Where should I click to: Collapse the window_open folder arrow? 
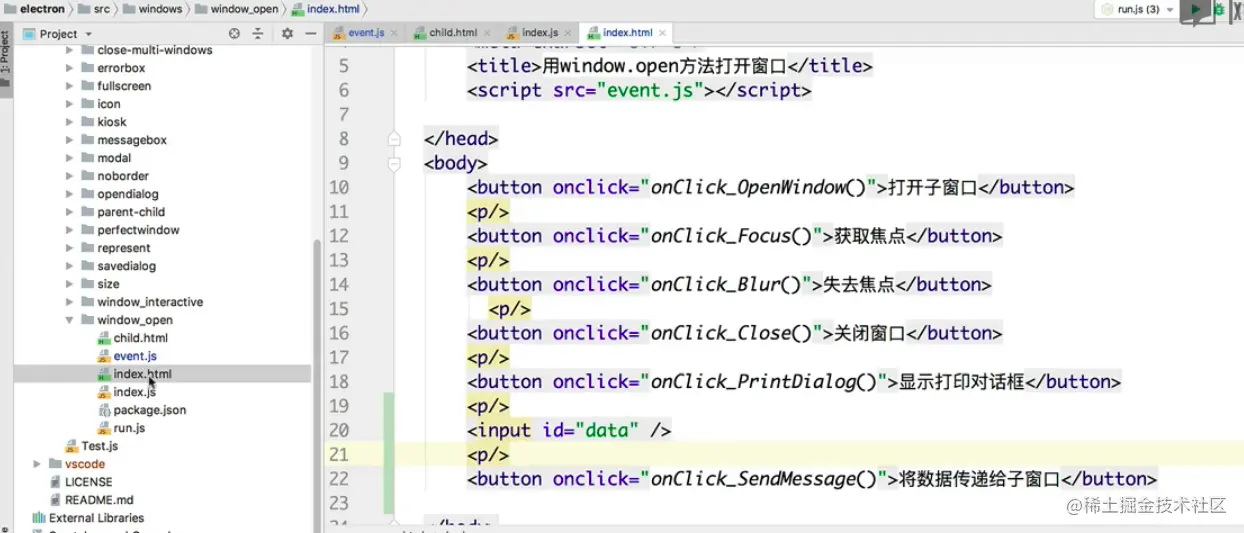[69, 320]
